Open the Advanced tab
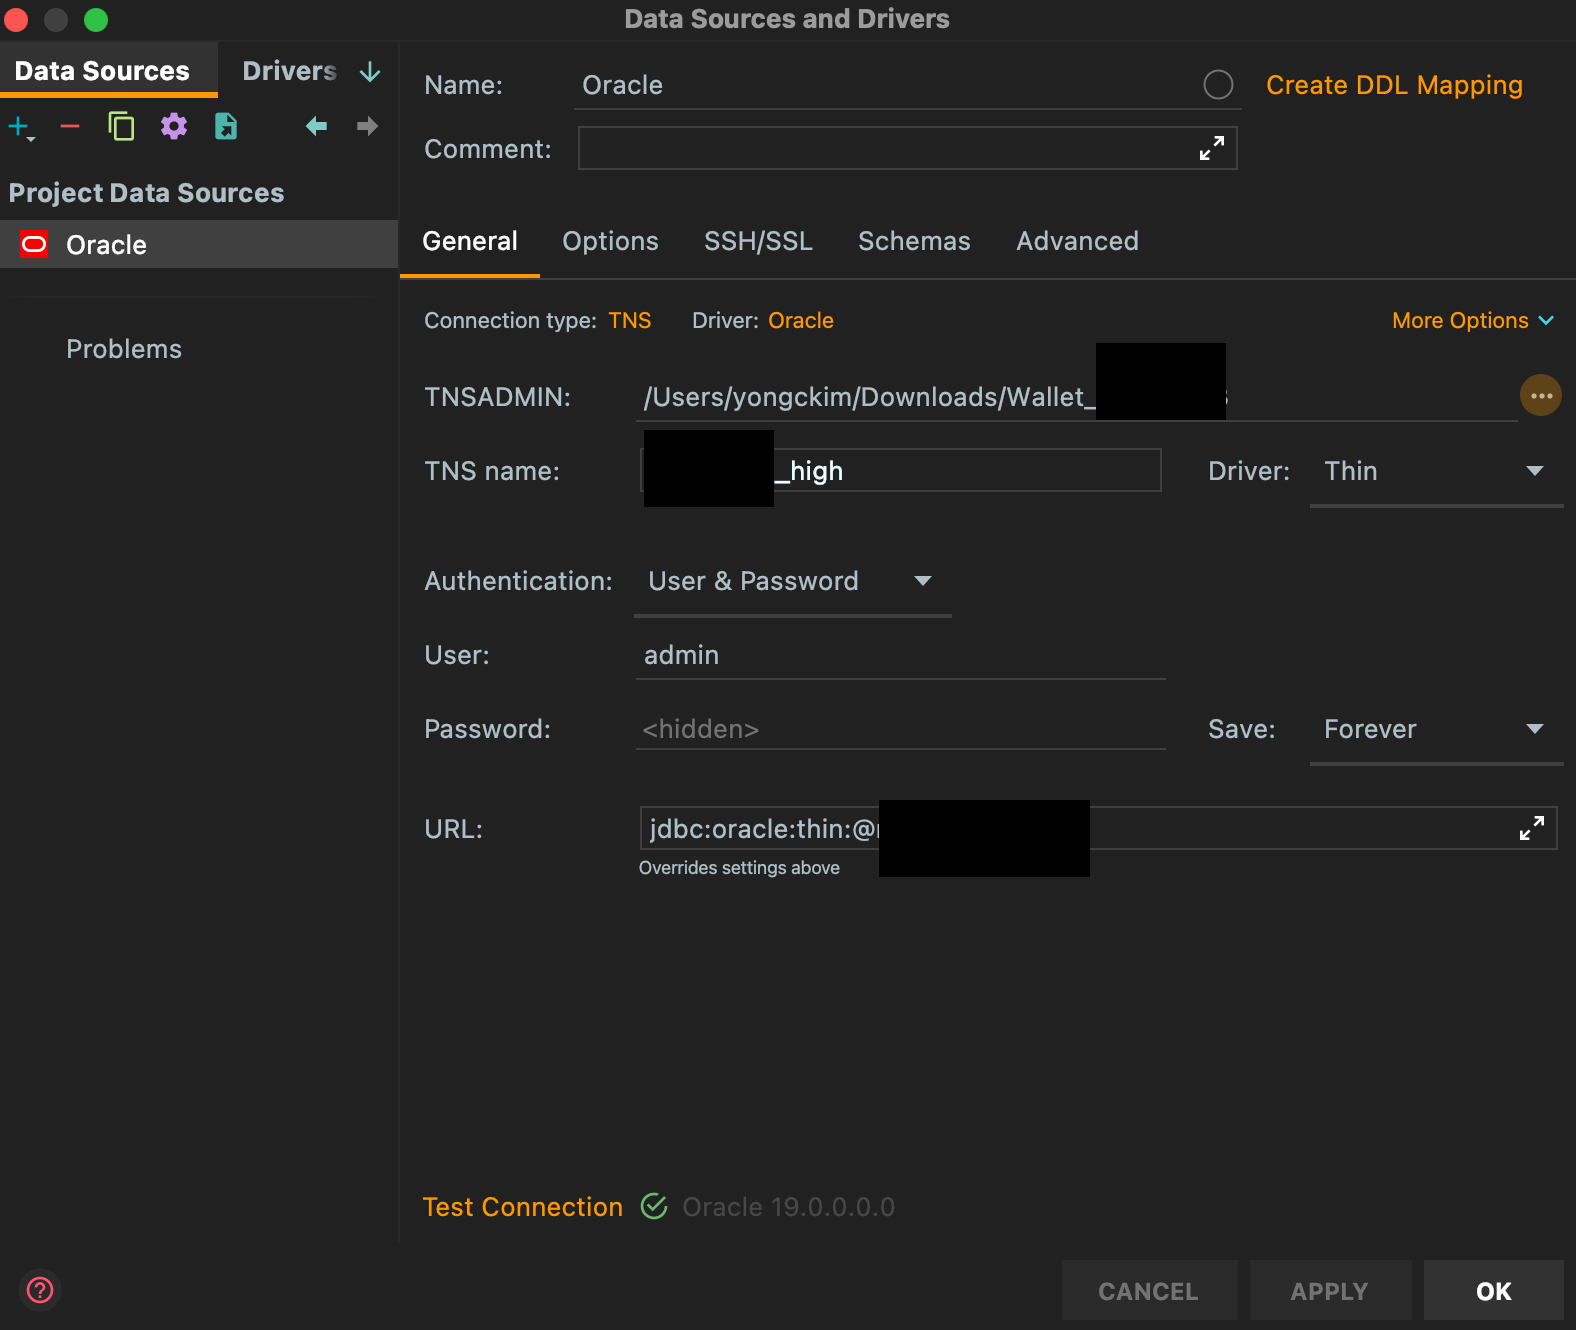This screenshot has width=1576, height=1330. (x=1077, y=241)
